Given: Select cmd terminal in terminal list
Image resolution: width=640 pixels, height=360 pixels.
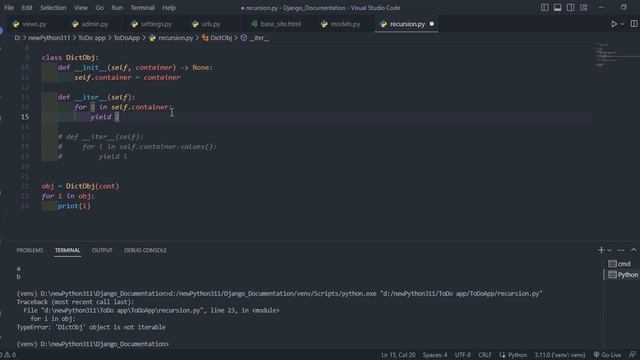Looking at the screenshot, I should [622, 264].
